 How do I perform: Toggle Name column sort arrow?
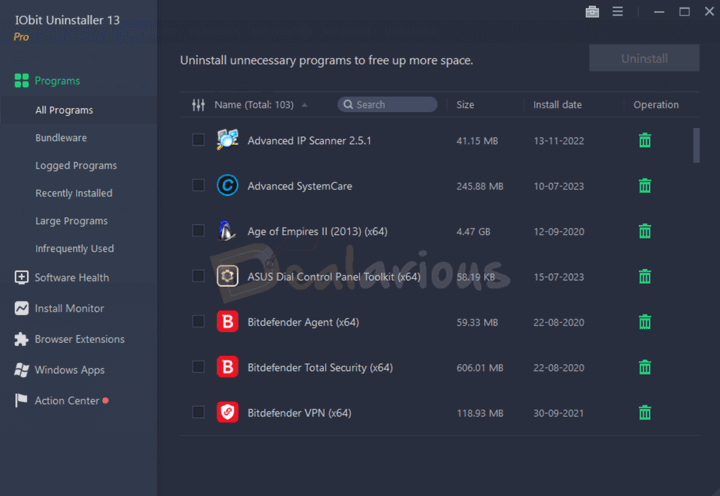pos(304,105)
